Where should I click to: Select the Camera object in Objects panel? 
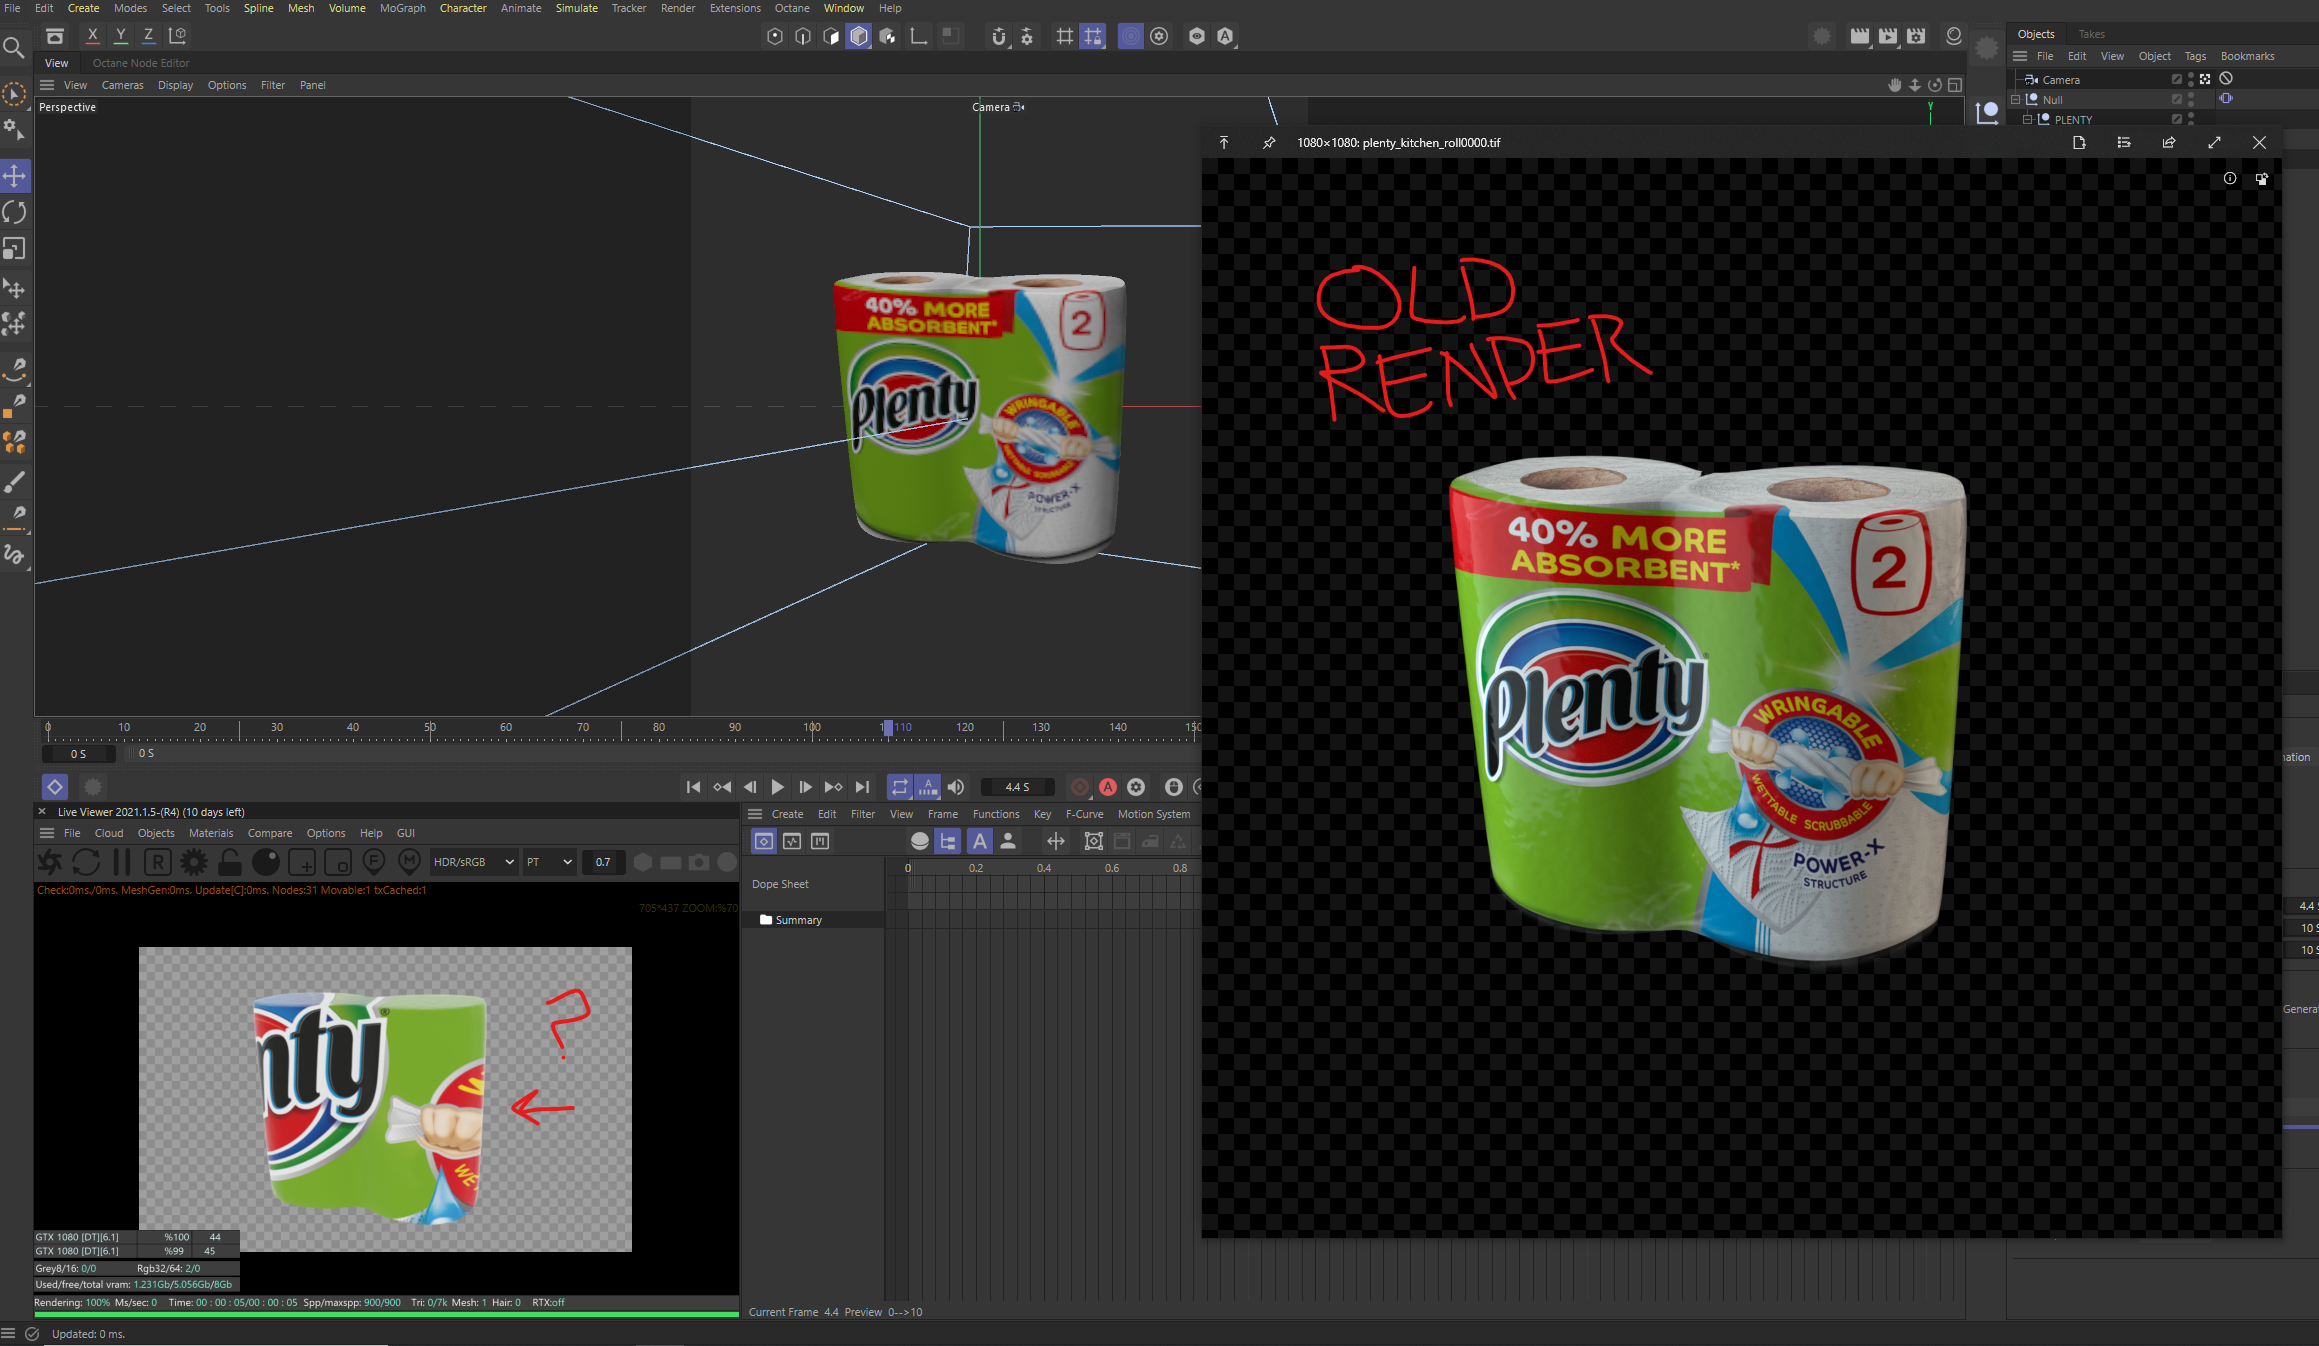2060,80
